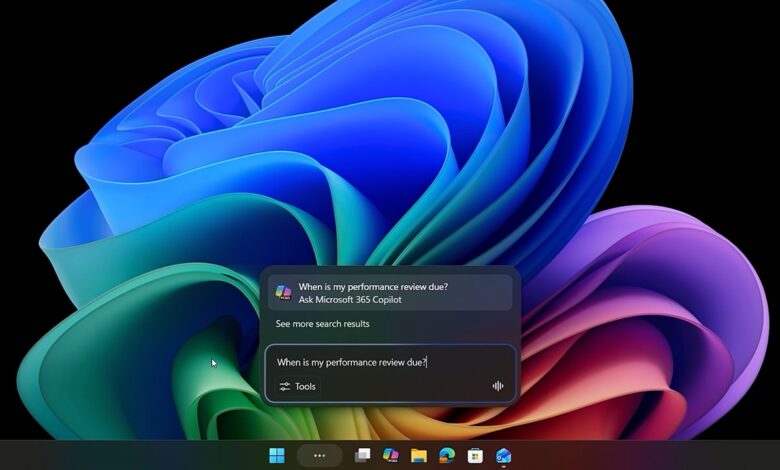The width and height of the screenshot is (780, 470).
Task: Select the Ask Microsoft 365 Copilot suggestion
Action: [x=390, y=293]
